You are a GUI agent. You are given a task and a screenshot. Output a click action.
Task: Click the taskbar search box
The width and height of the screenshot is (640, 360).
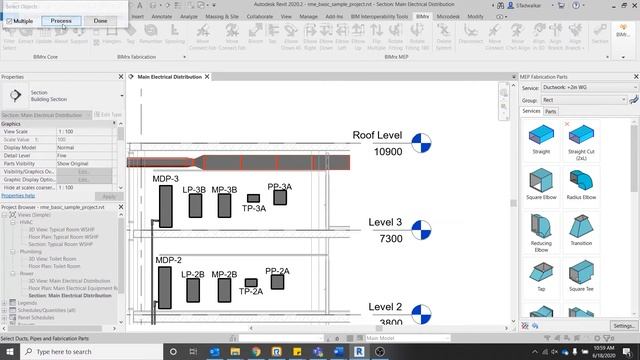pyautogui.click(x=91, y=351)
